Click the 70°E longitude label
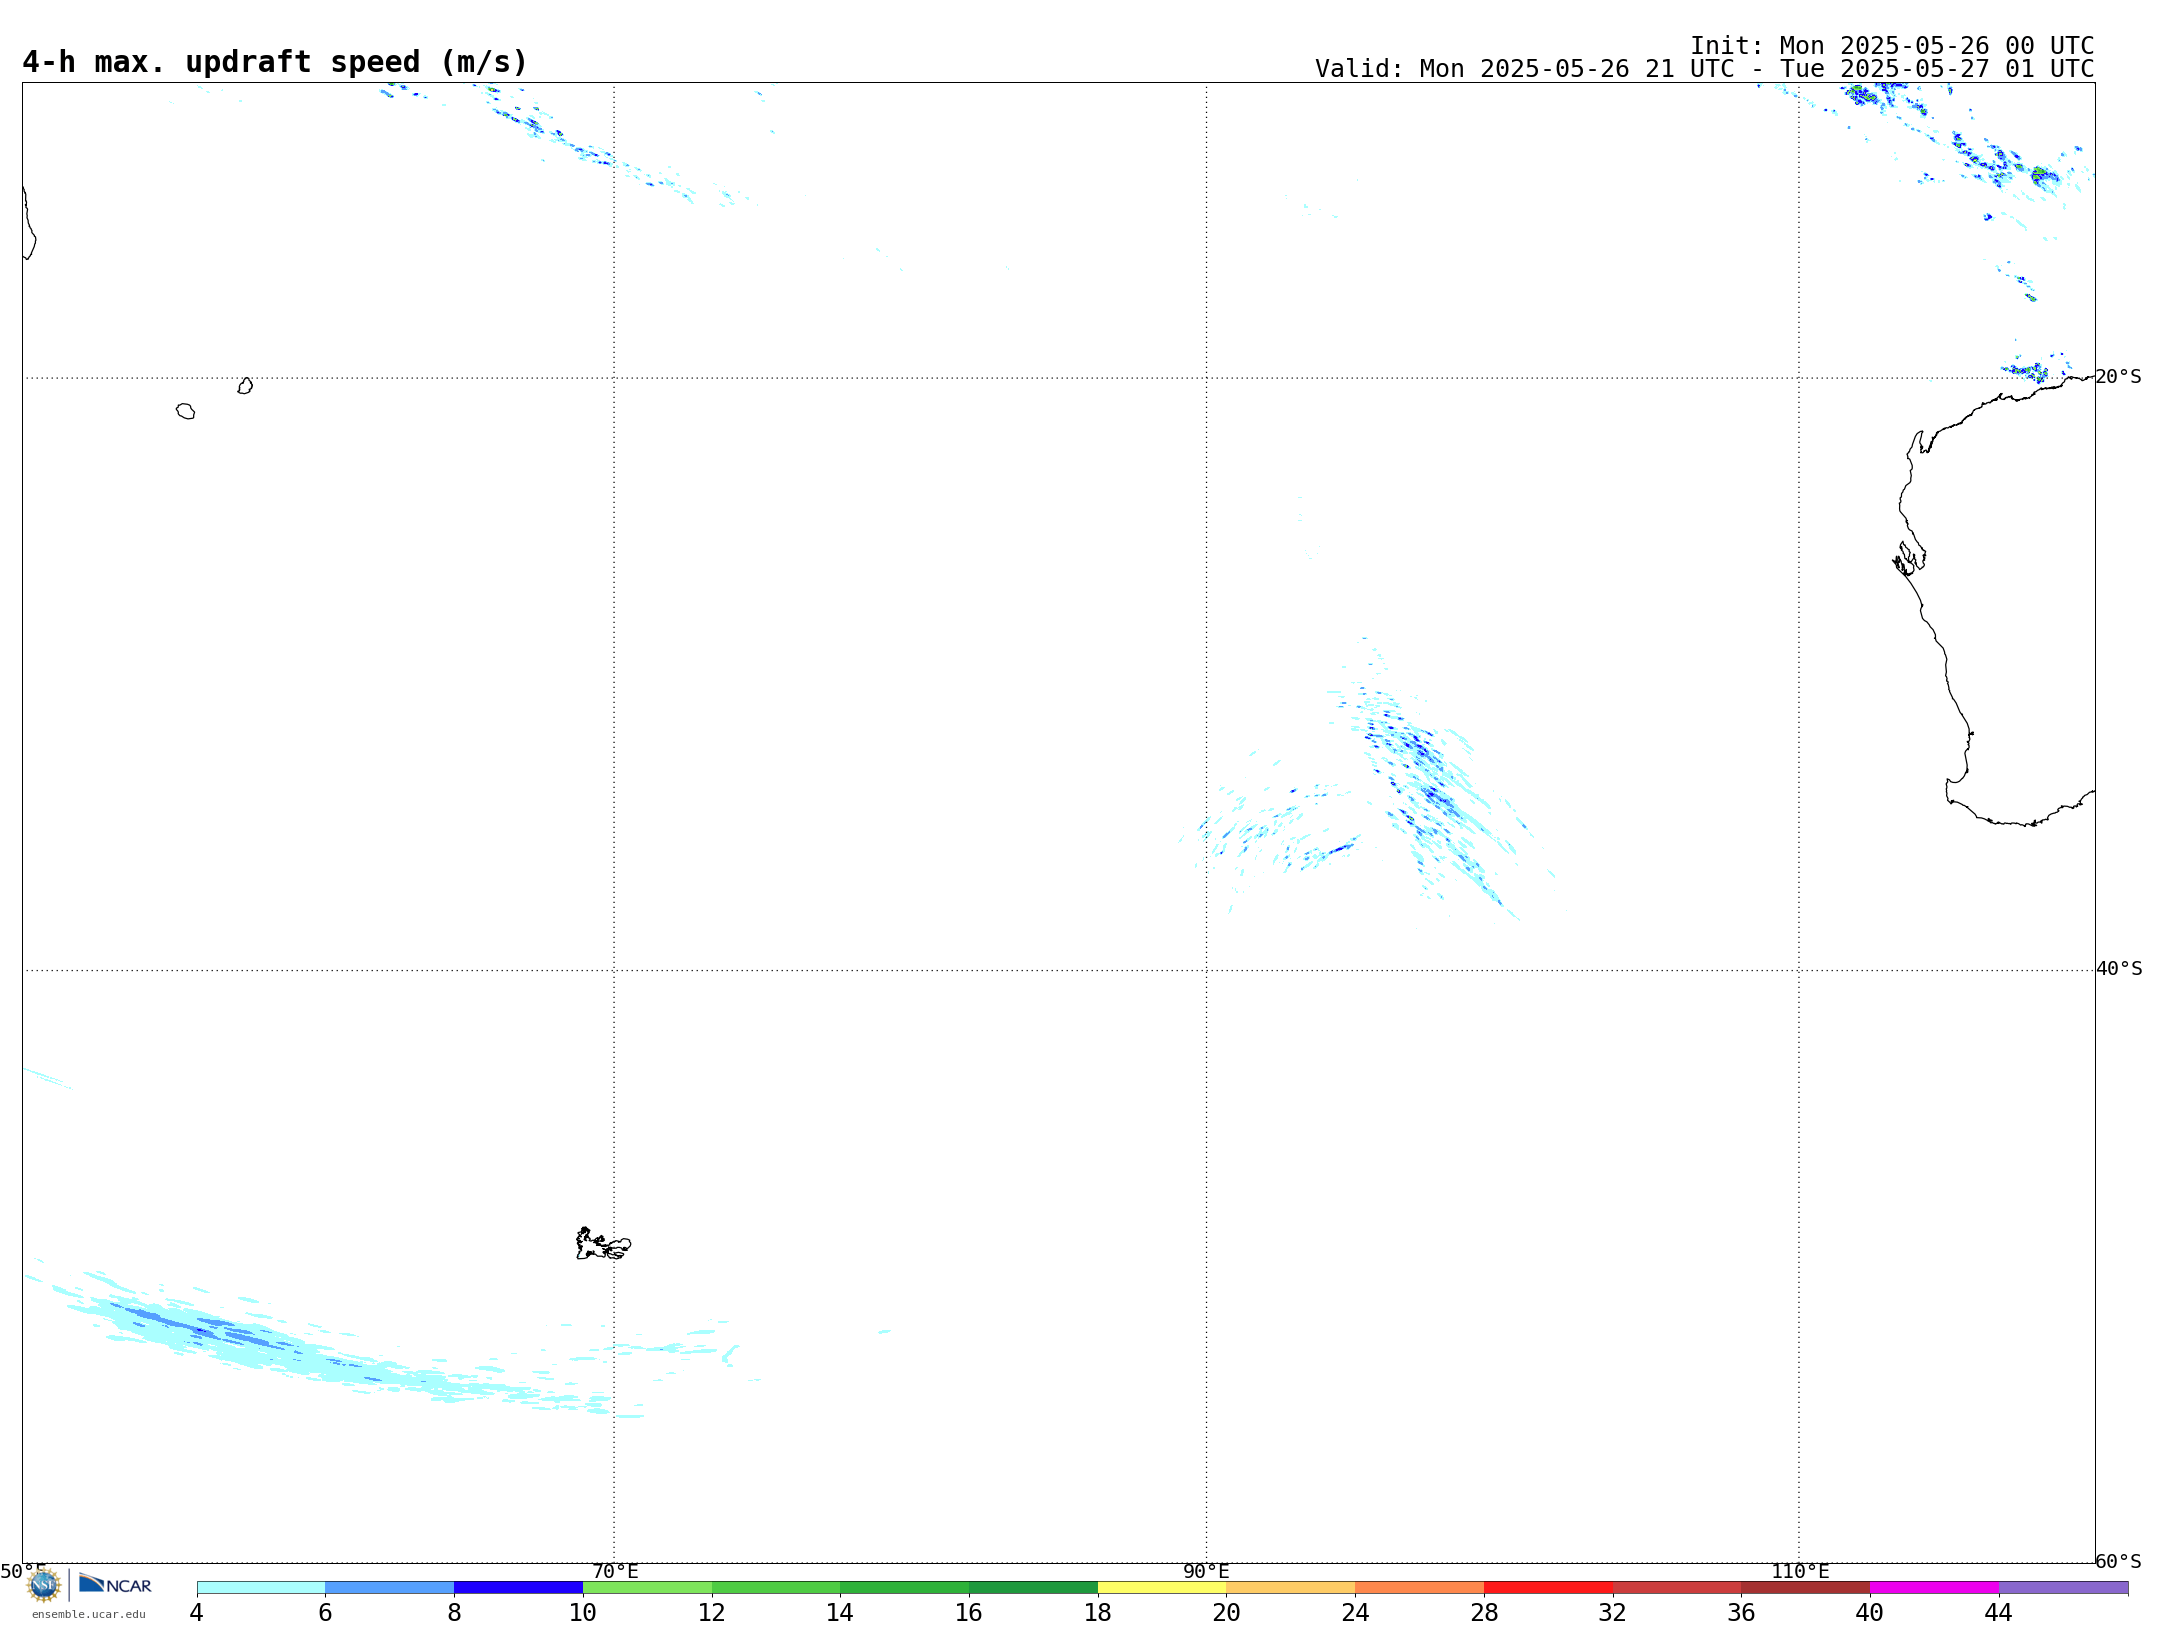This screenshot has width=2160, height=1626. (x=615, y=1571)
